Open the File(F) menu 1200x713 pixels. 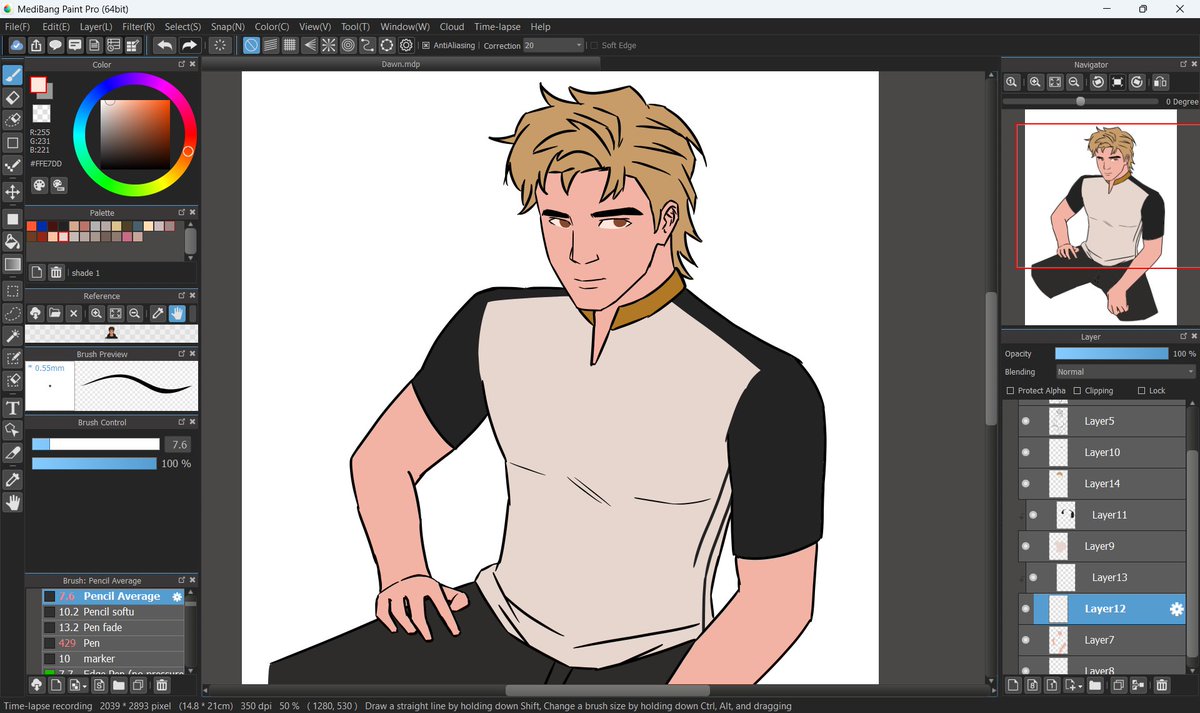[x=17, y=27]
